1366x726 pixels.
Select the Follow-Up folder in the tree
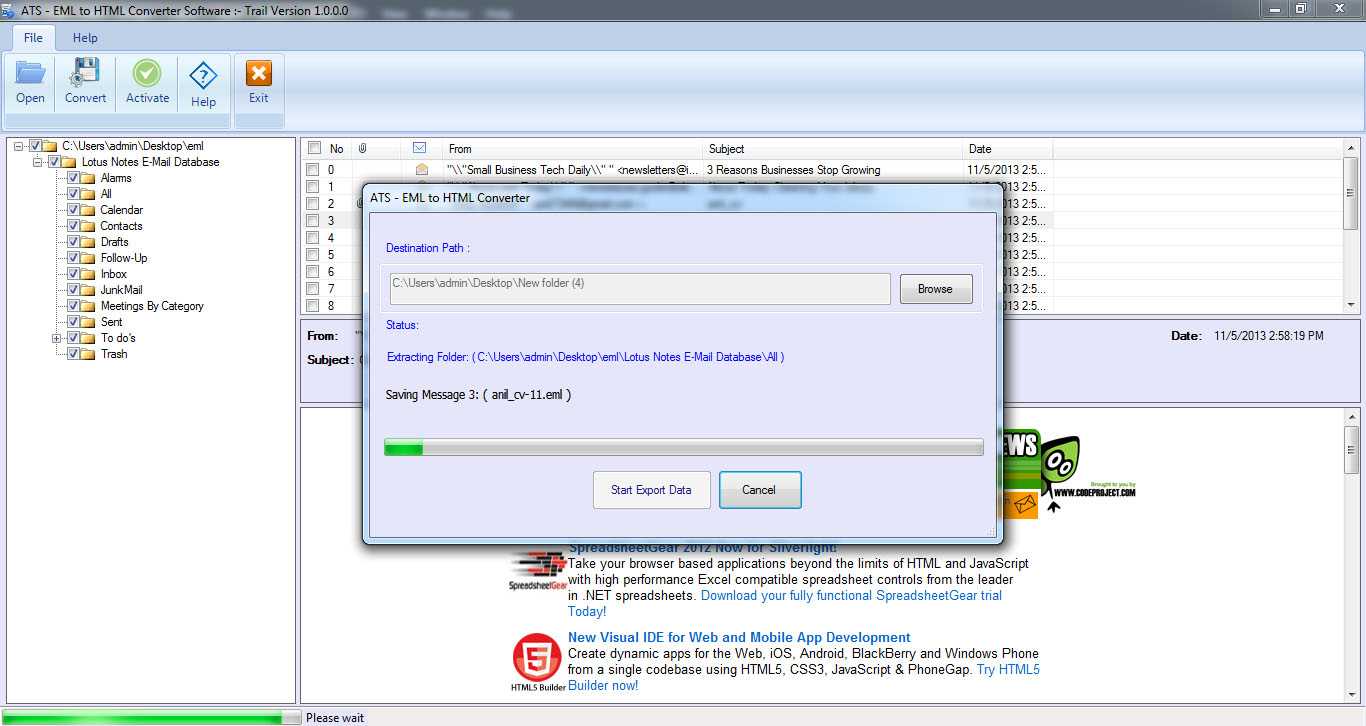coord(124,258)
